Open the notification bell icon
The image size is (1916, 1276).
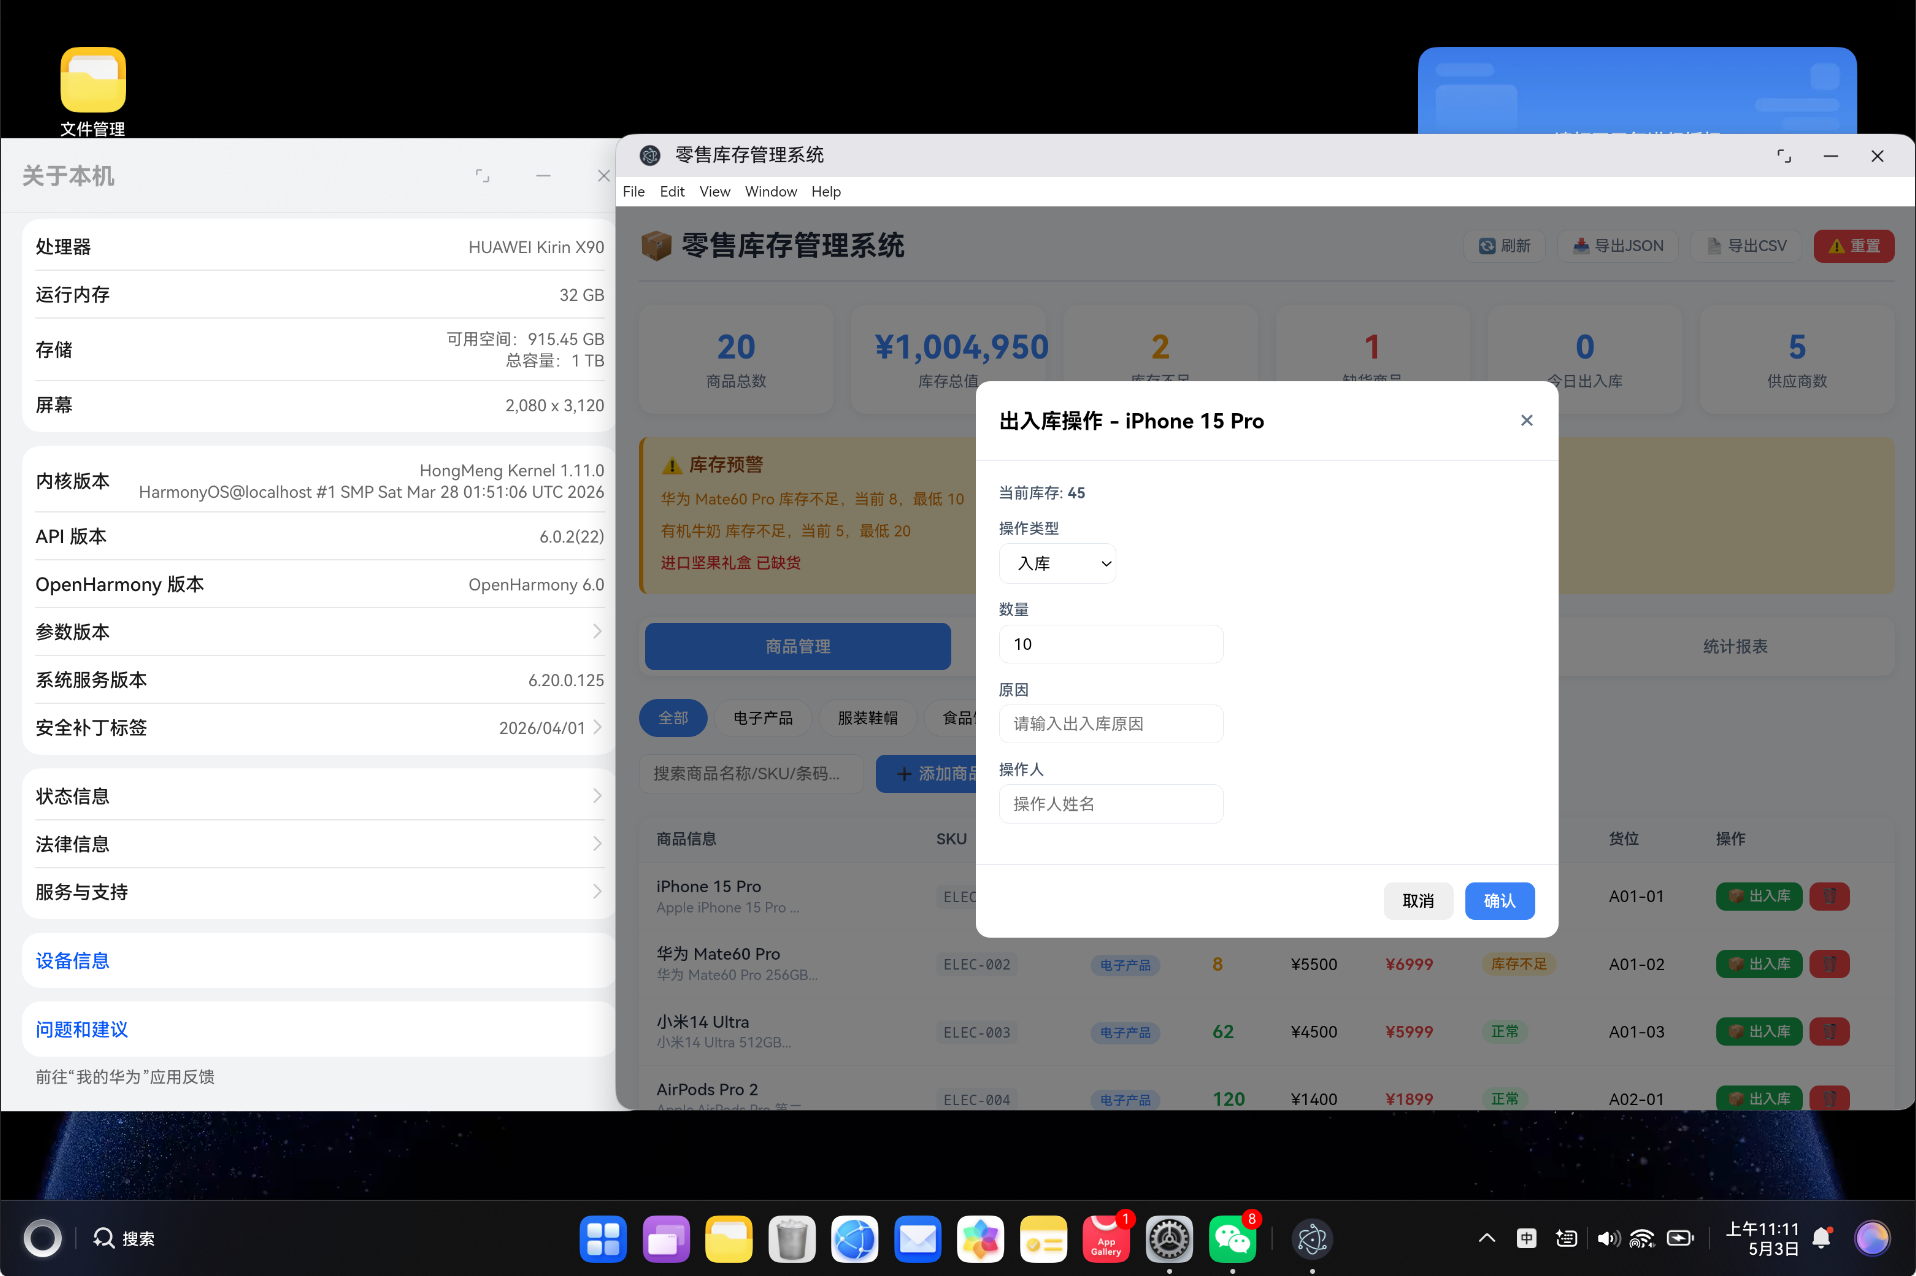(x=1822, y=1238)
